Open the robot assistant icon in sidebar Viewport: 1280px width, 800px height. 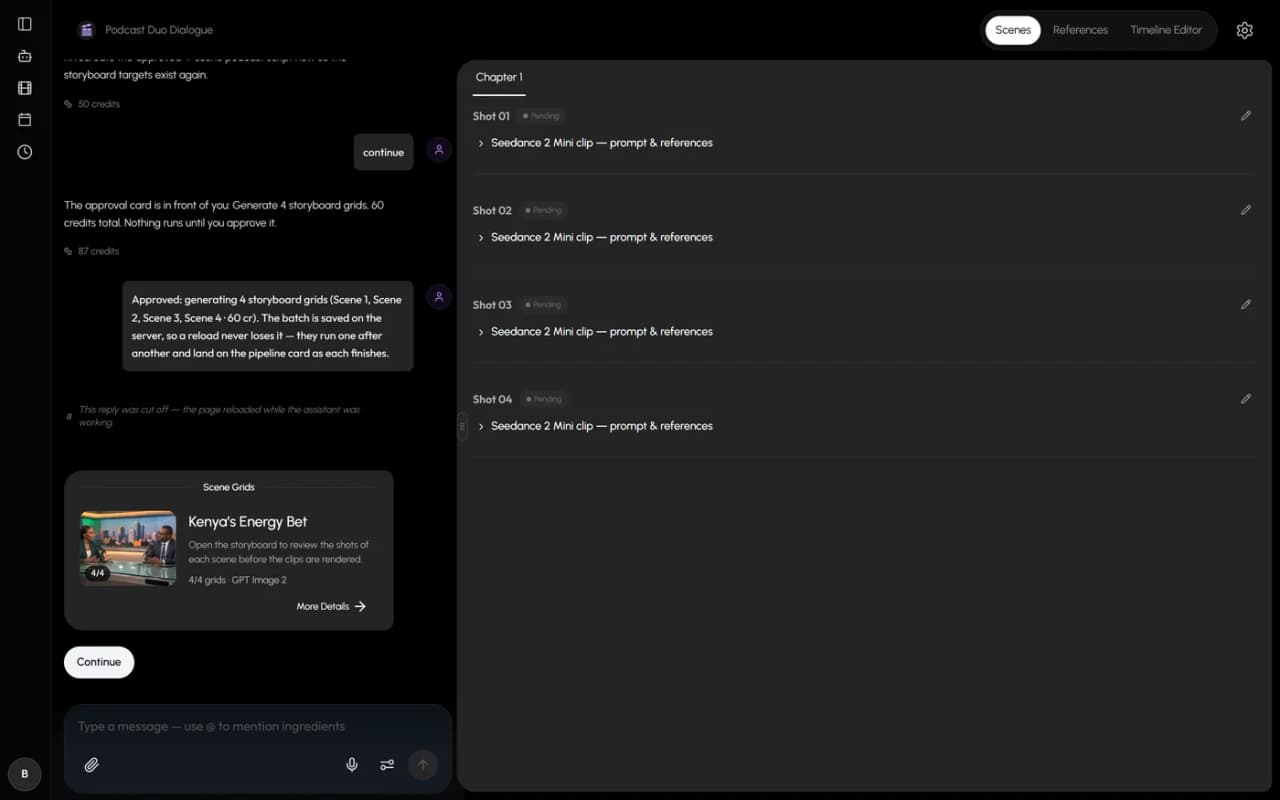point(25,56)
